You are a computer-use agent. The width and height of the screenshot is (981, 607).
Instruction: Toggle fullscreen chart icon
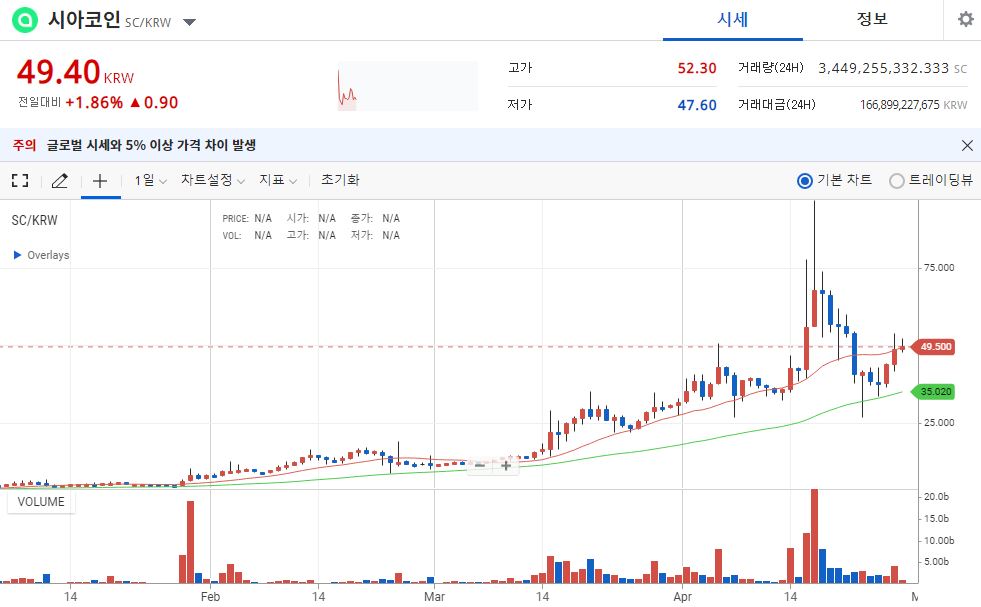pos(20,181)
